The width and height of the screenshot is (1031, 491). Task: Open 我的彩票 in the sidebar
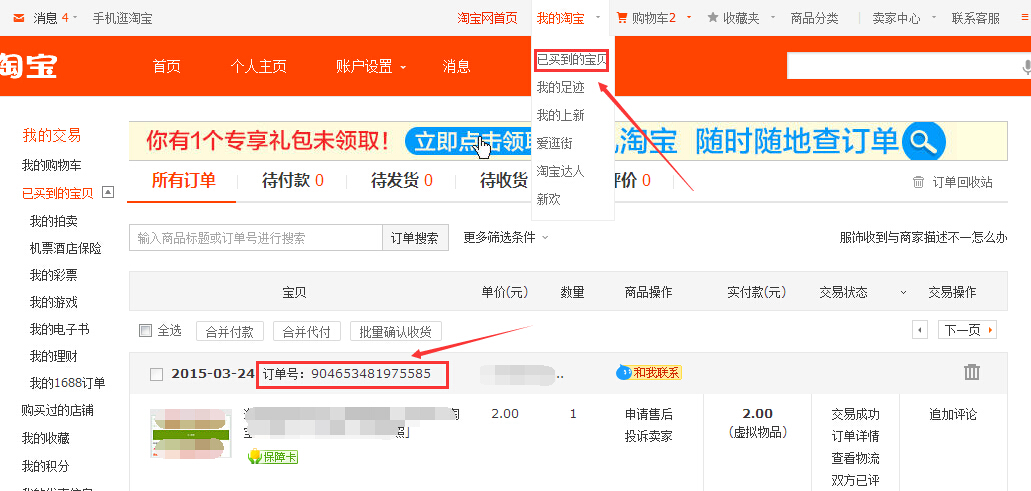click(53, 275)
